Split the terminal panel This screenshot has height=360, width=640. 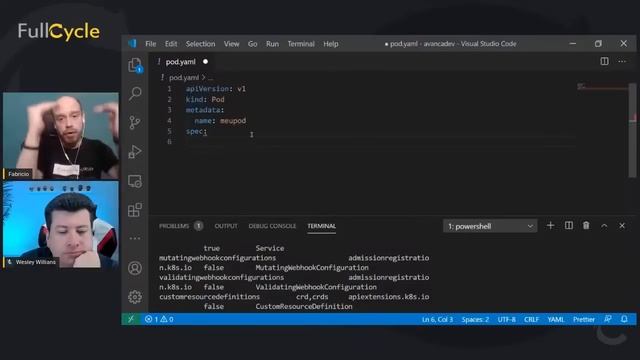pyautogui.click(x=569, y=226)
